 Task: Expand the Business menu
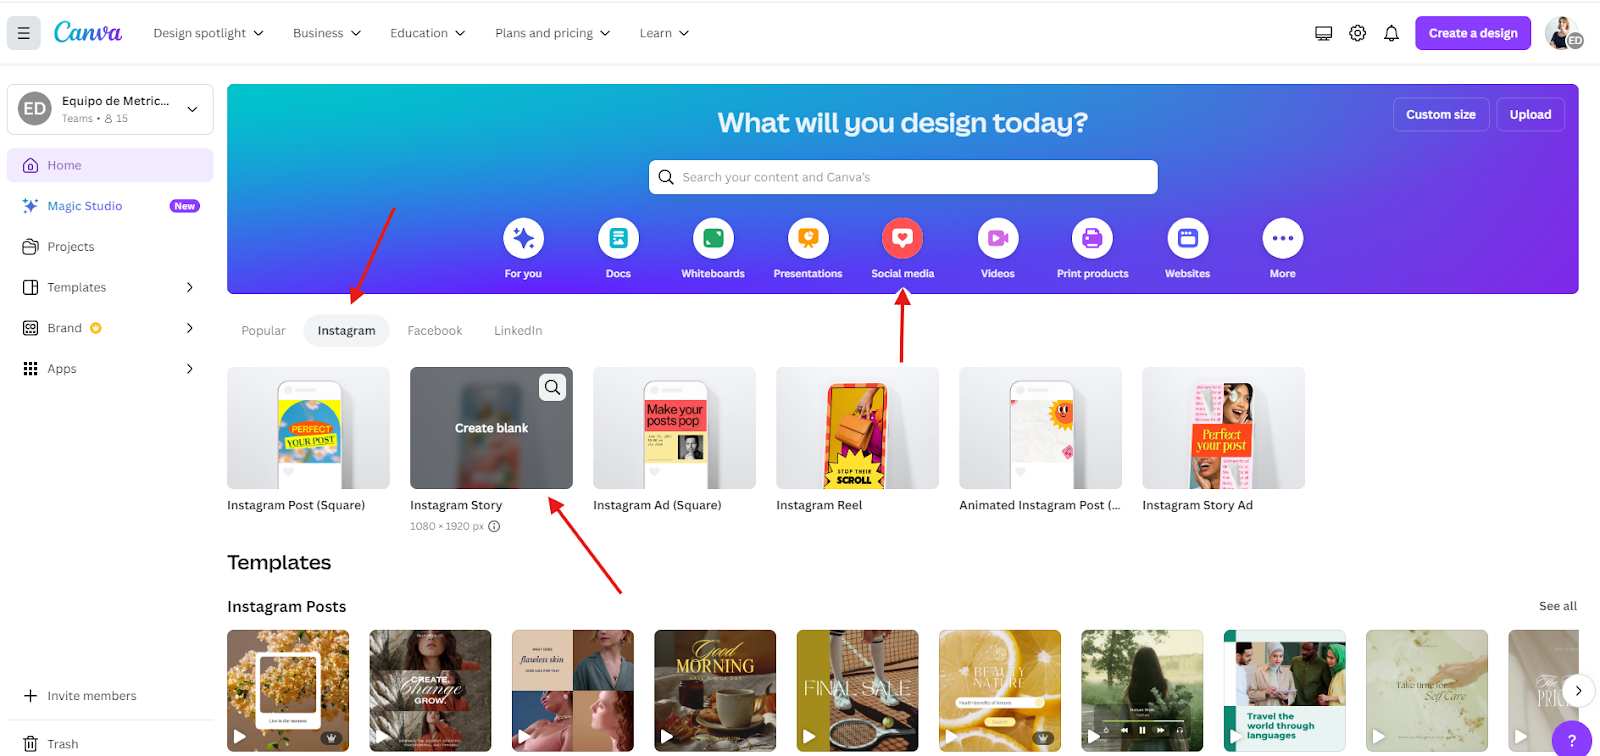pos(327,33)
